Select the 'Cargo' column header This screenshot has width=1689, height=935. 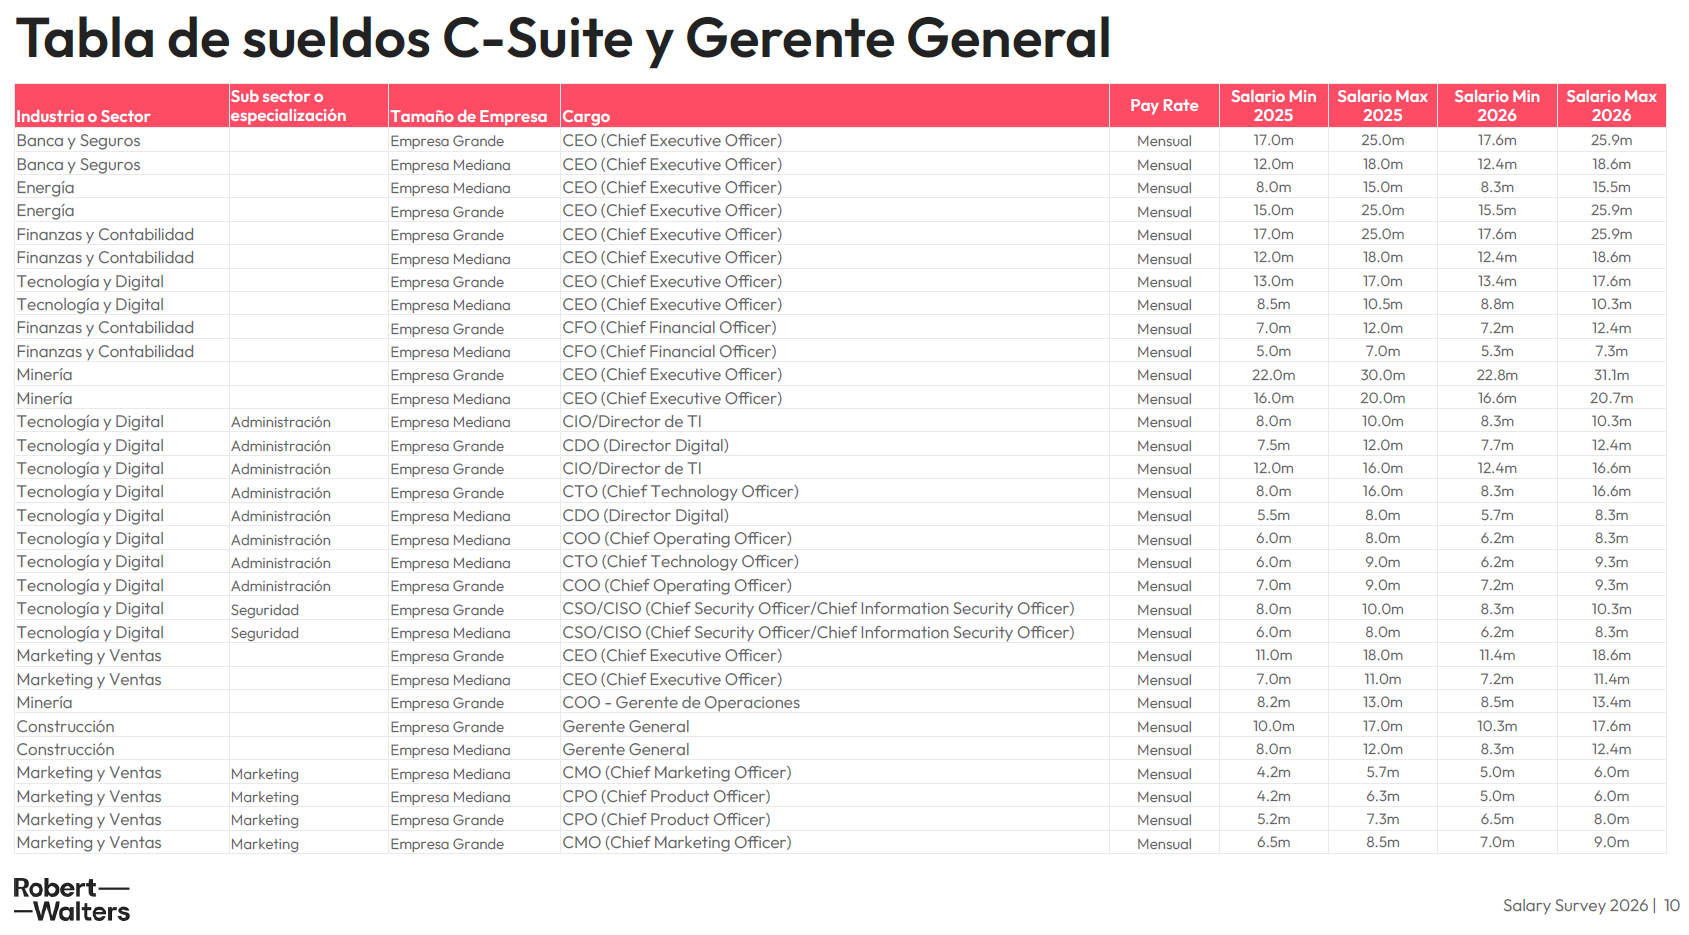(x=586, y=116)
